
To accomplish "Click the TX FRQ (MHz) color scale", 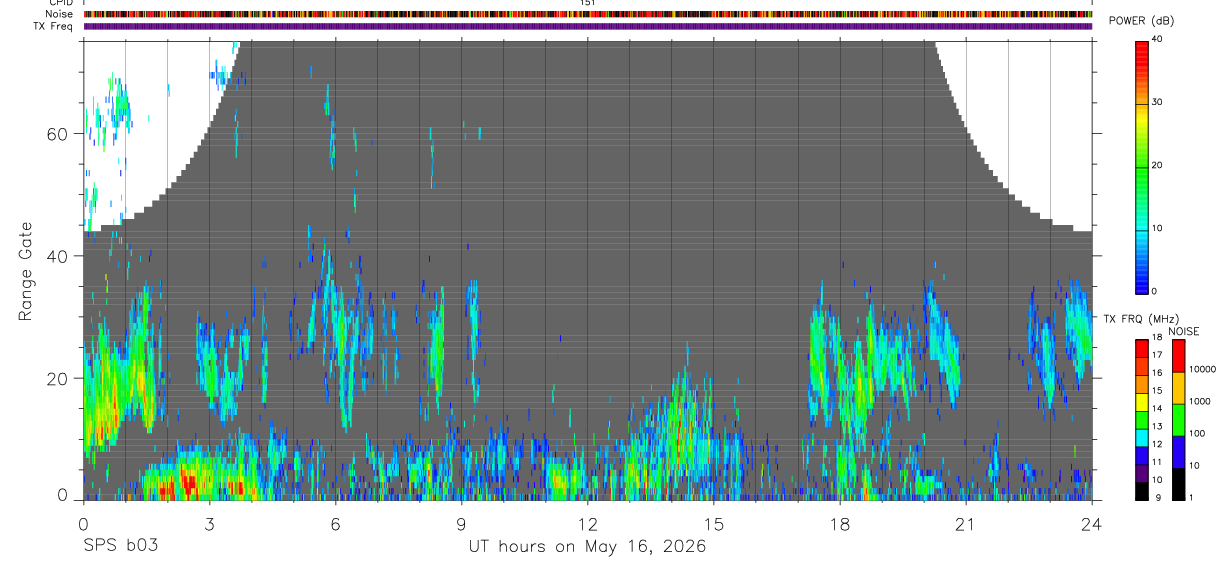I will coord(1142,420).
